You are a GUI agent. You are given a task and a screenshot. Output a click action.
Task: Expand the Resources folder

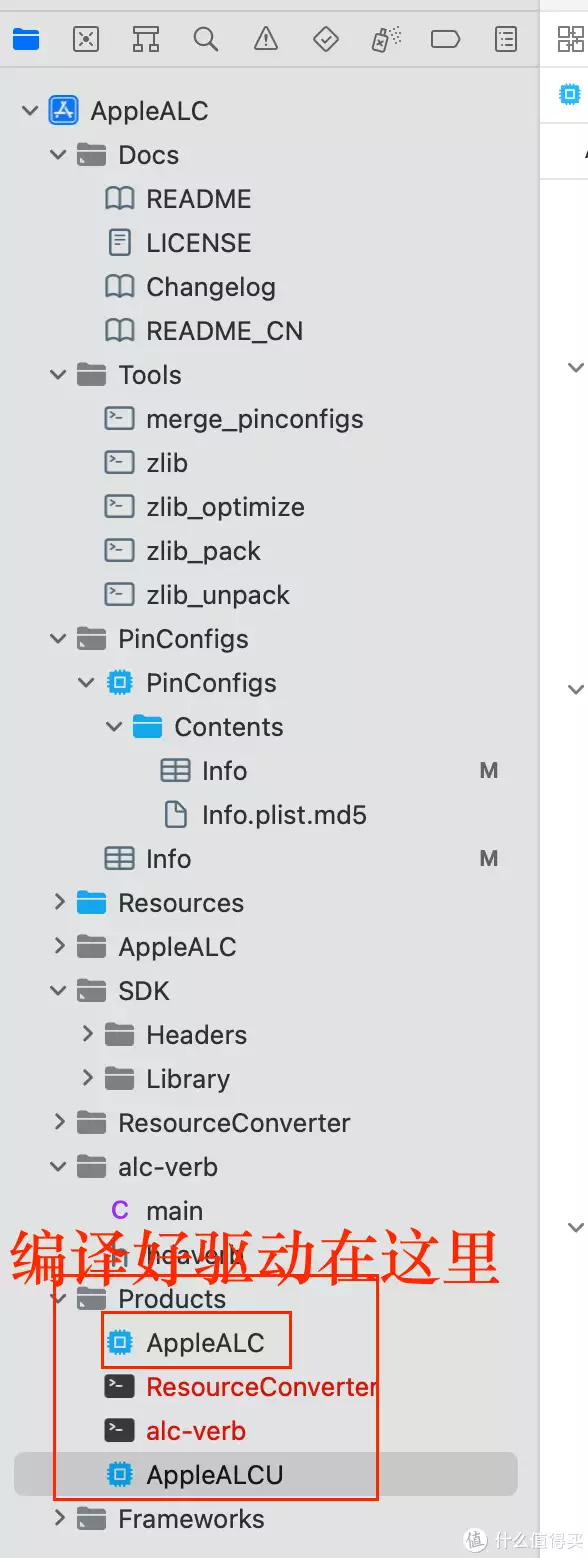point(60,903)
